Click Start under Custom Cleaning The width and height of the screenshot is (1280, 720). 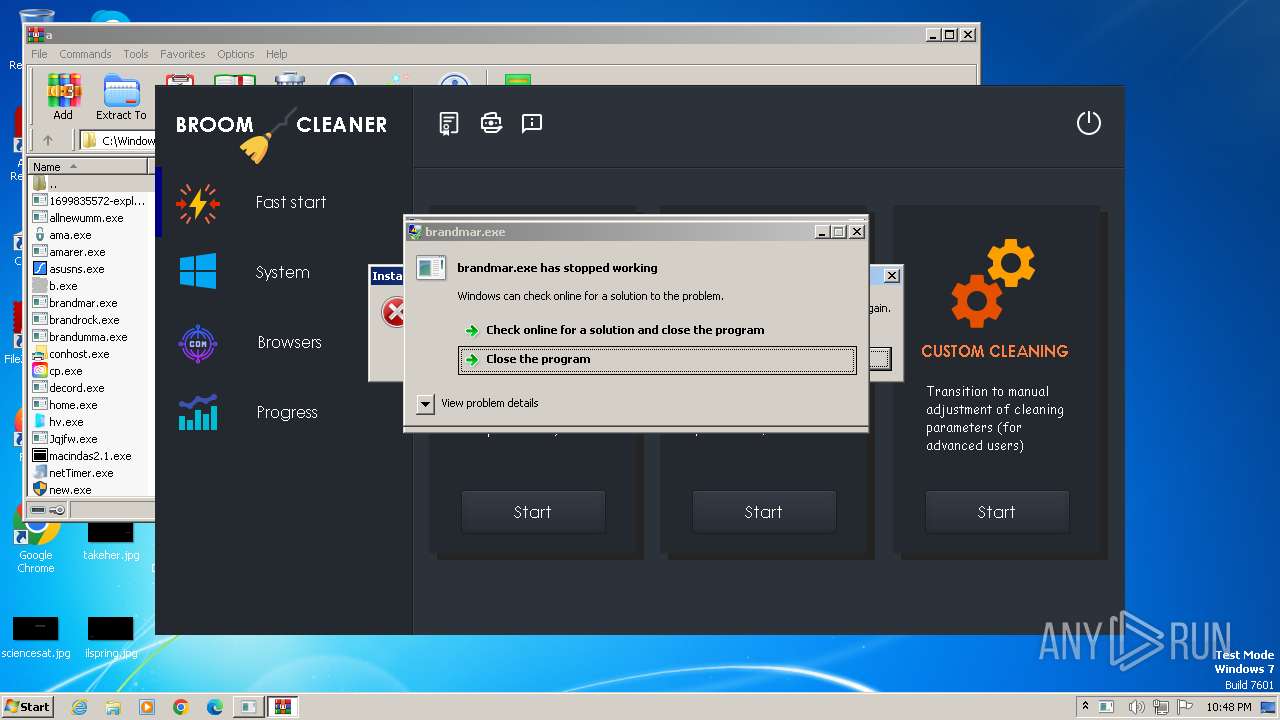pyautogui.click(x=996, y=512)
